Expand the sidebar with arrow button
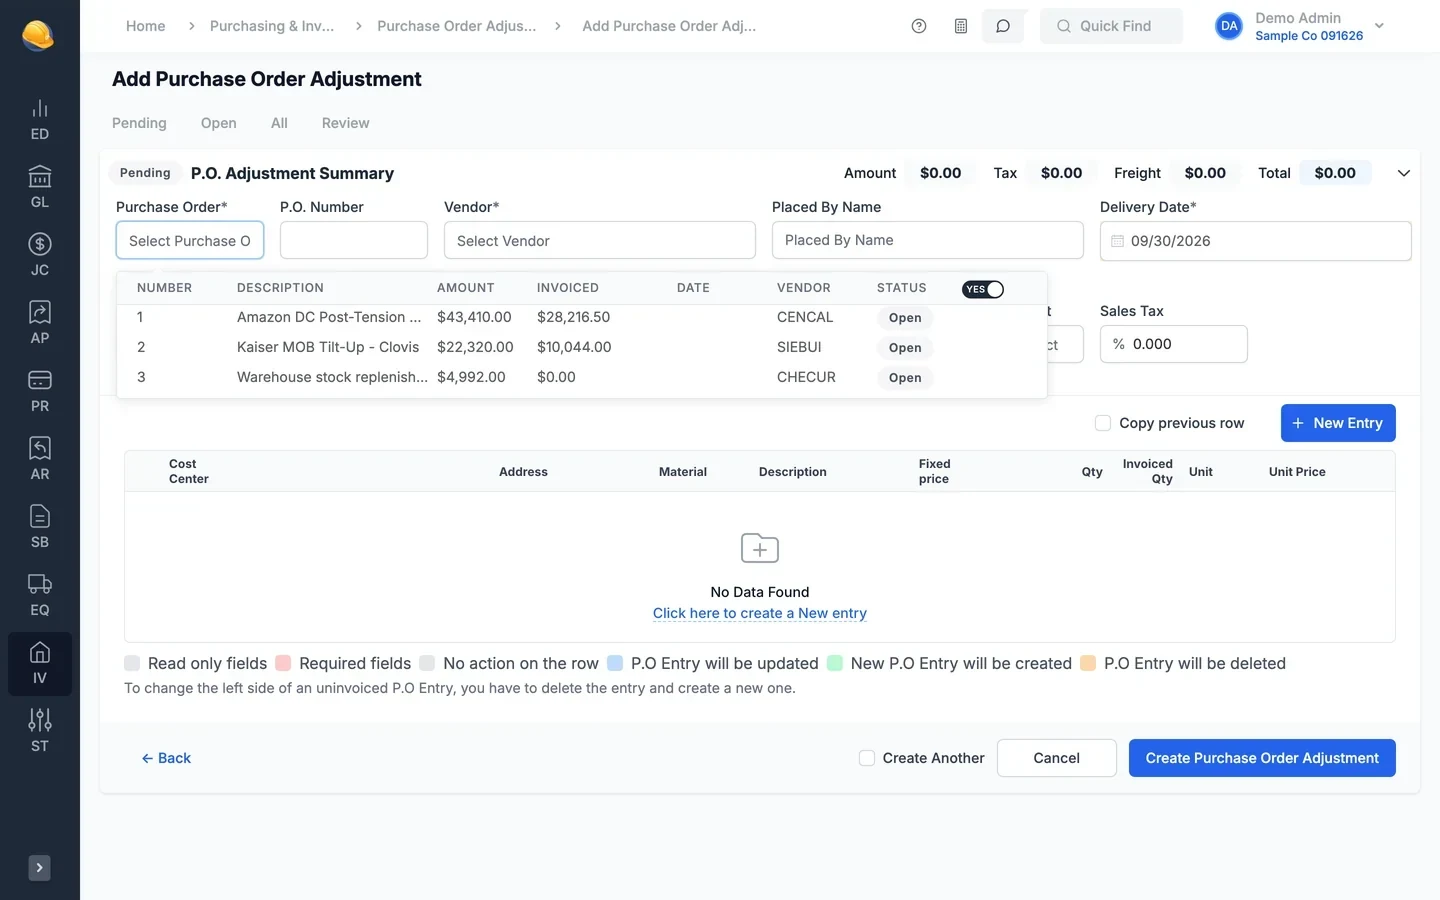1440x900 pixels. [40, 868]
